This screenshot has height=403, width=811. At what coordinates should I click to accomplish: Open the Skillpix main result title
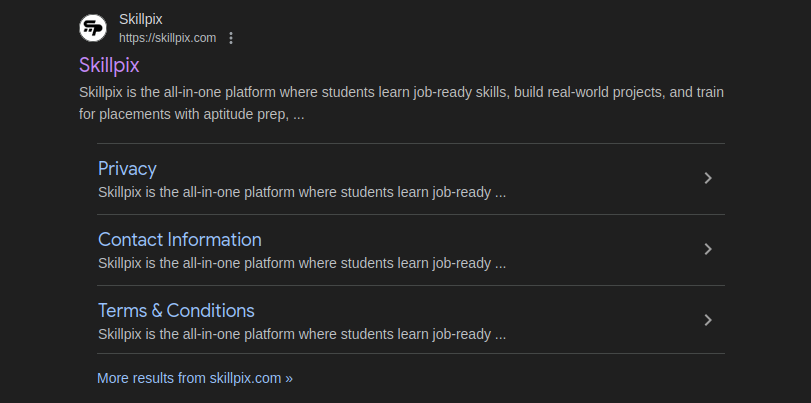tap(109, 65)
